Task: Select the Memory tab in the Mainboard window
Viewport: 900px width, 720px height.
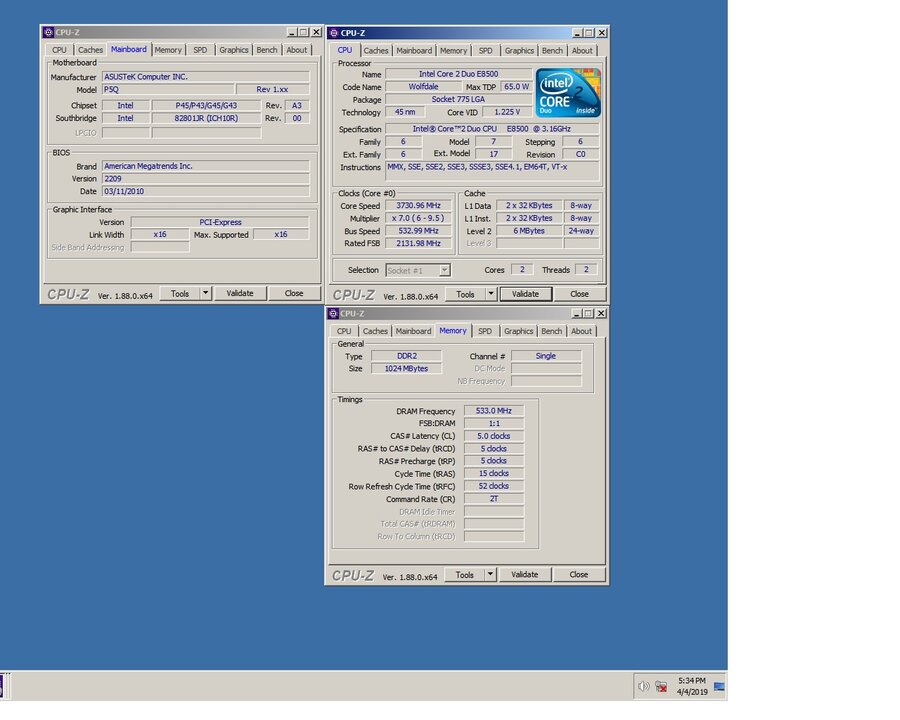Action: 168,50
